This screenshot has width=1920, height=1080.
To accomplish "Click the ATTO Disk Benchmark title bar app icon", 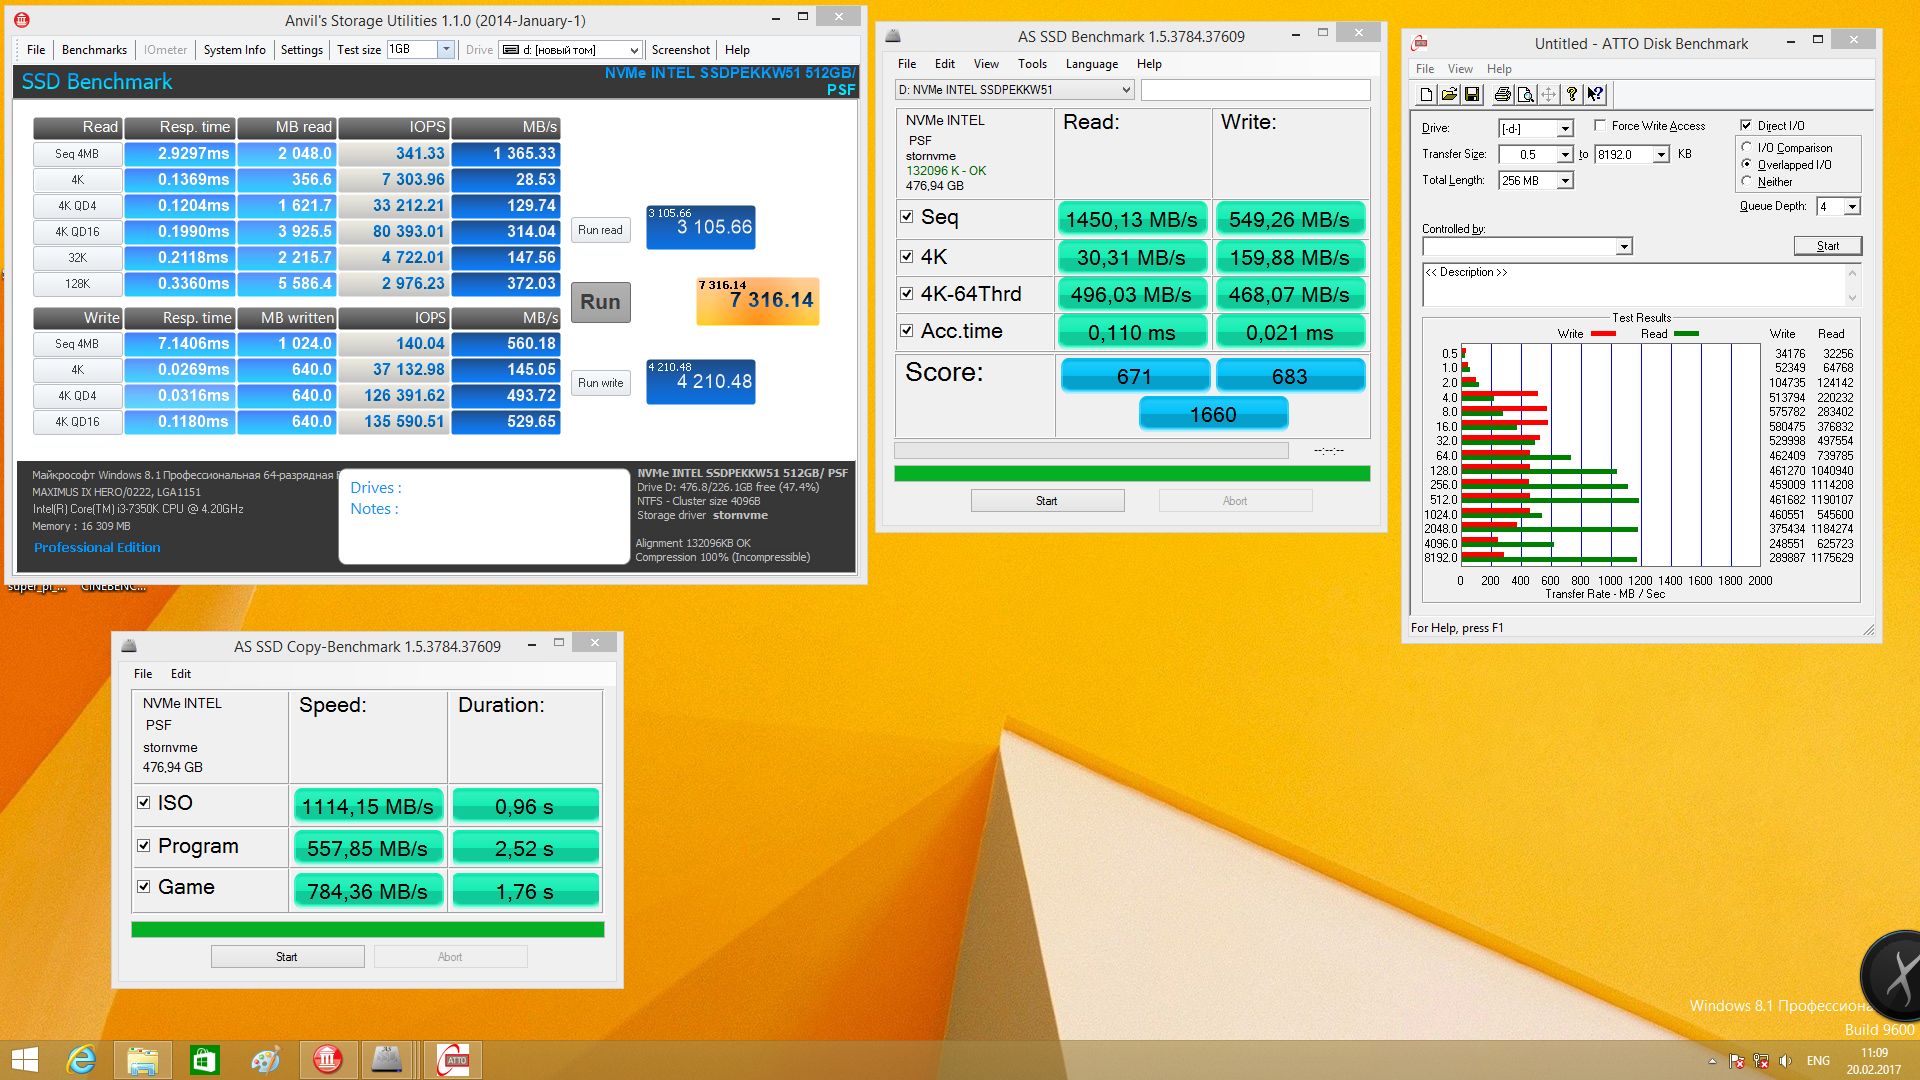I will point(1419,43).
